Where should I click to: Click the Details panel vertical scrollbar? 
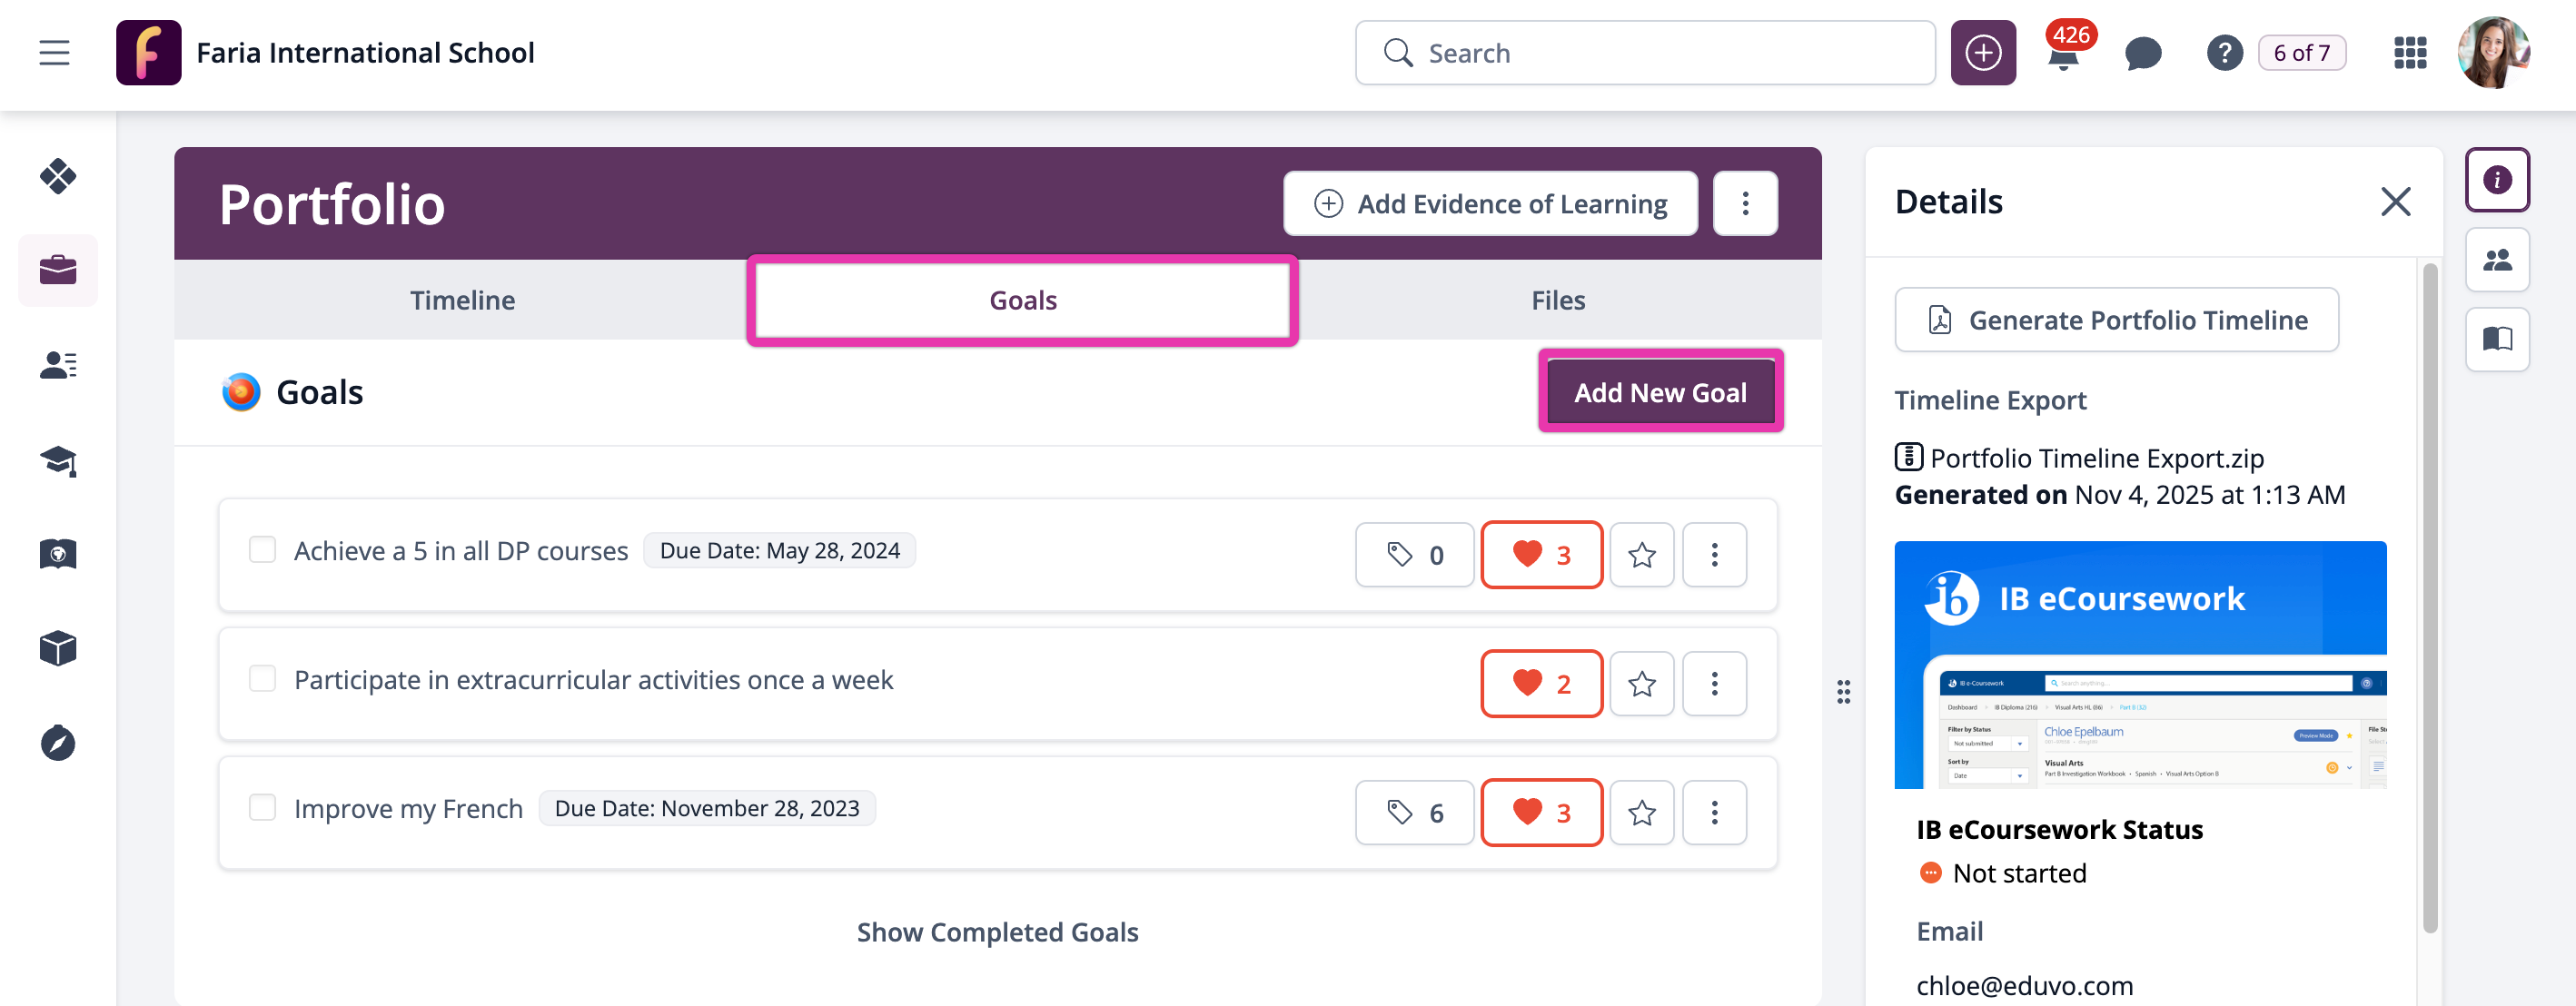[2429, 600]
